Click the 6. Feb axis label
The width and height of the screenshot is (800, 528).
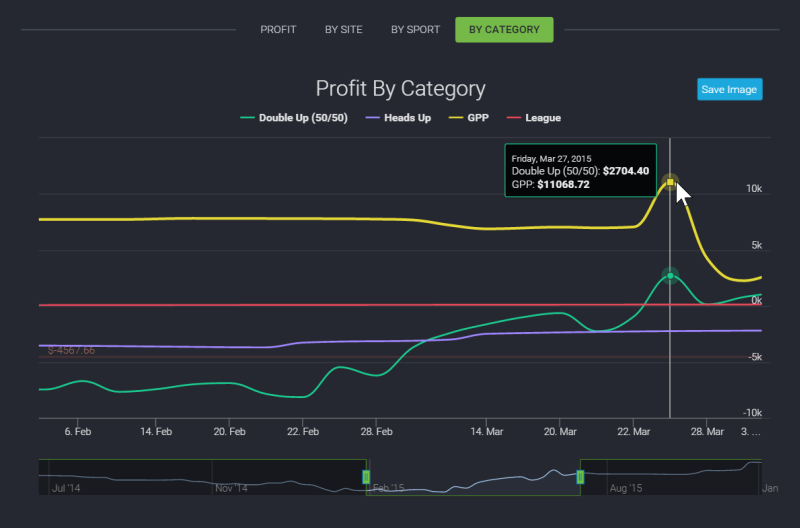point(78,432)
